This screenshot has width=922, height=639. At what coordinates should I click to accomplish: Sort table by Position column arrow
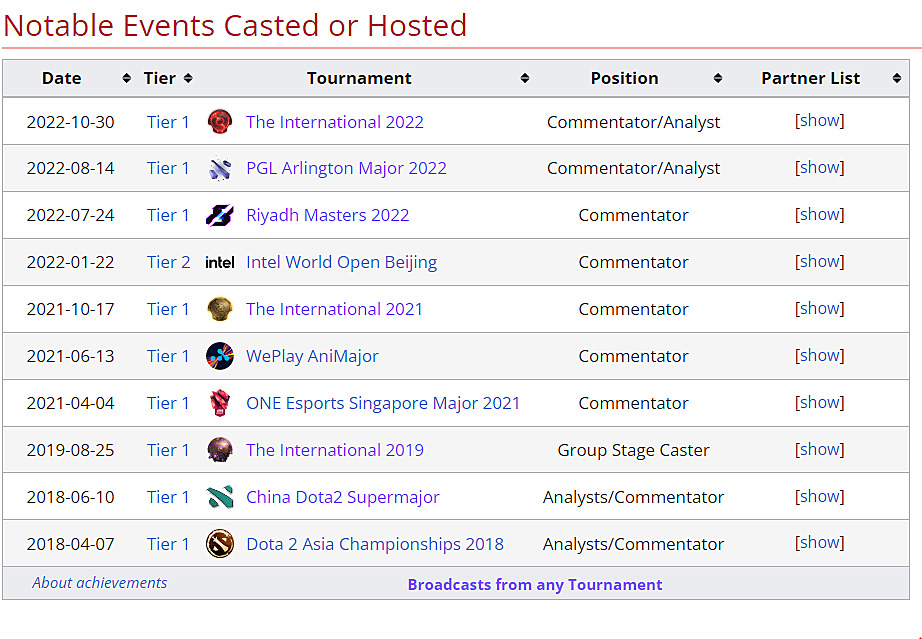pyautogui.click(x=718, y=78)
